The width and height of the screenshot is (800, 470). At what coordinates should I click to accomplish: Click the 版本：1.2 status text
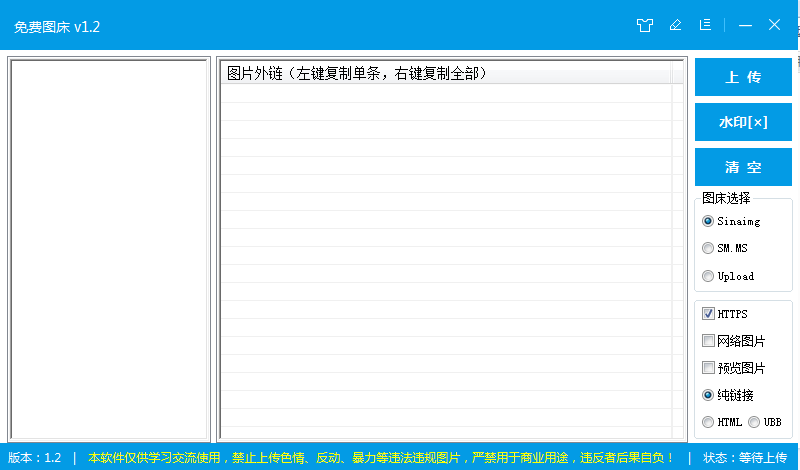[35, 458]
